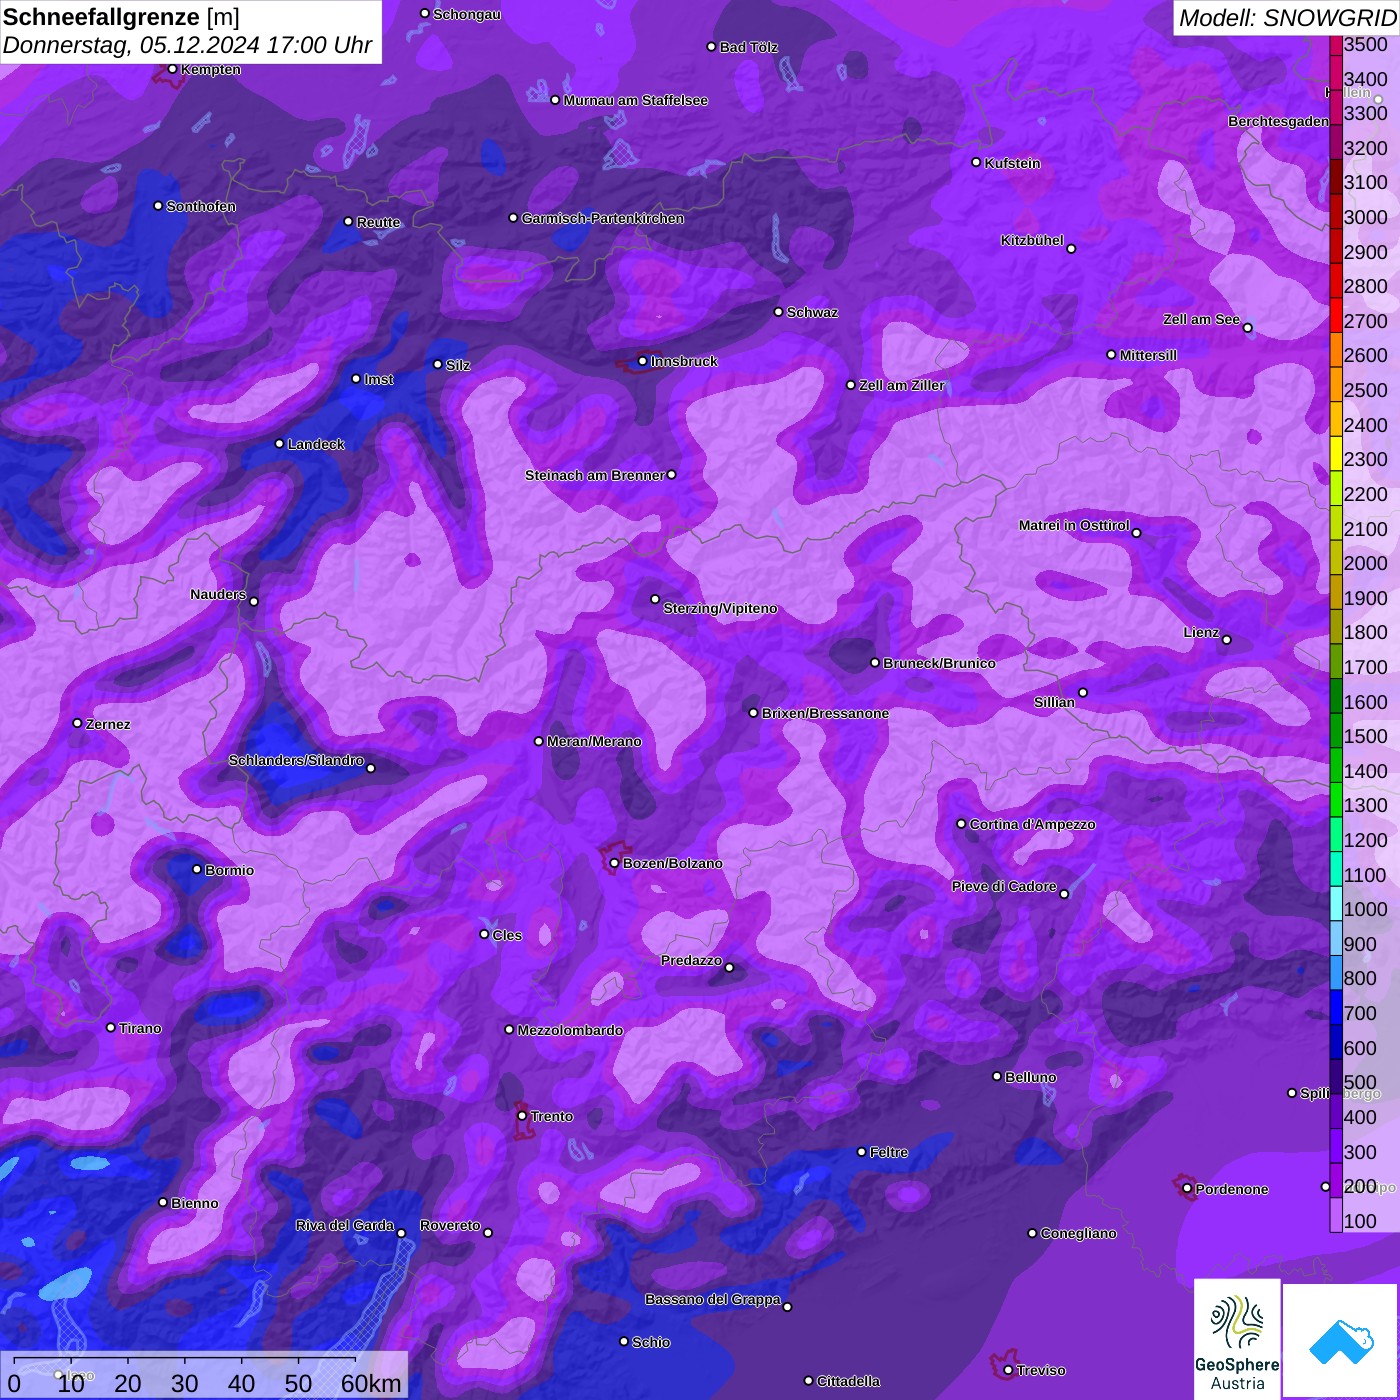
Task: Select the 700 m blue legend color
Action: [x=1335, y=1008]
